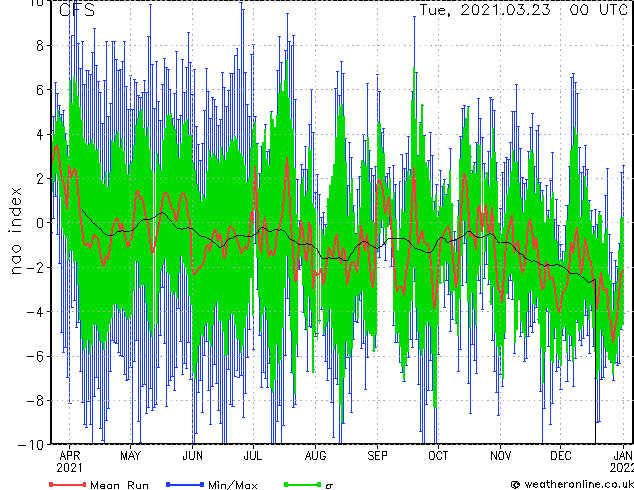
Task: Click the CFS model title label
Action: (x=77, y=10)
